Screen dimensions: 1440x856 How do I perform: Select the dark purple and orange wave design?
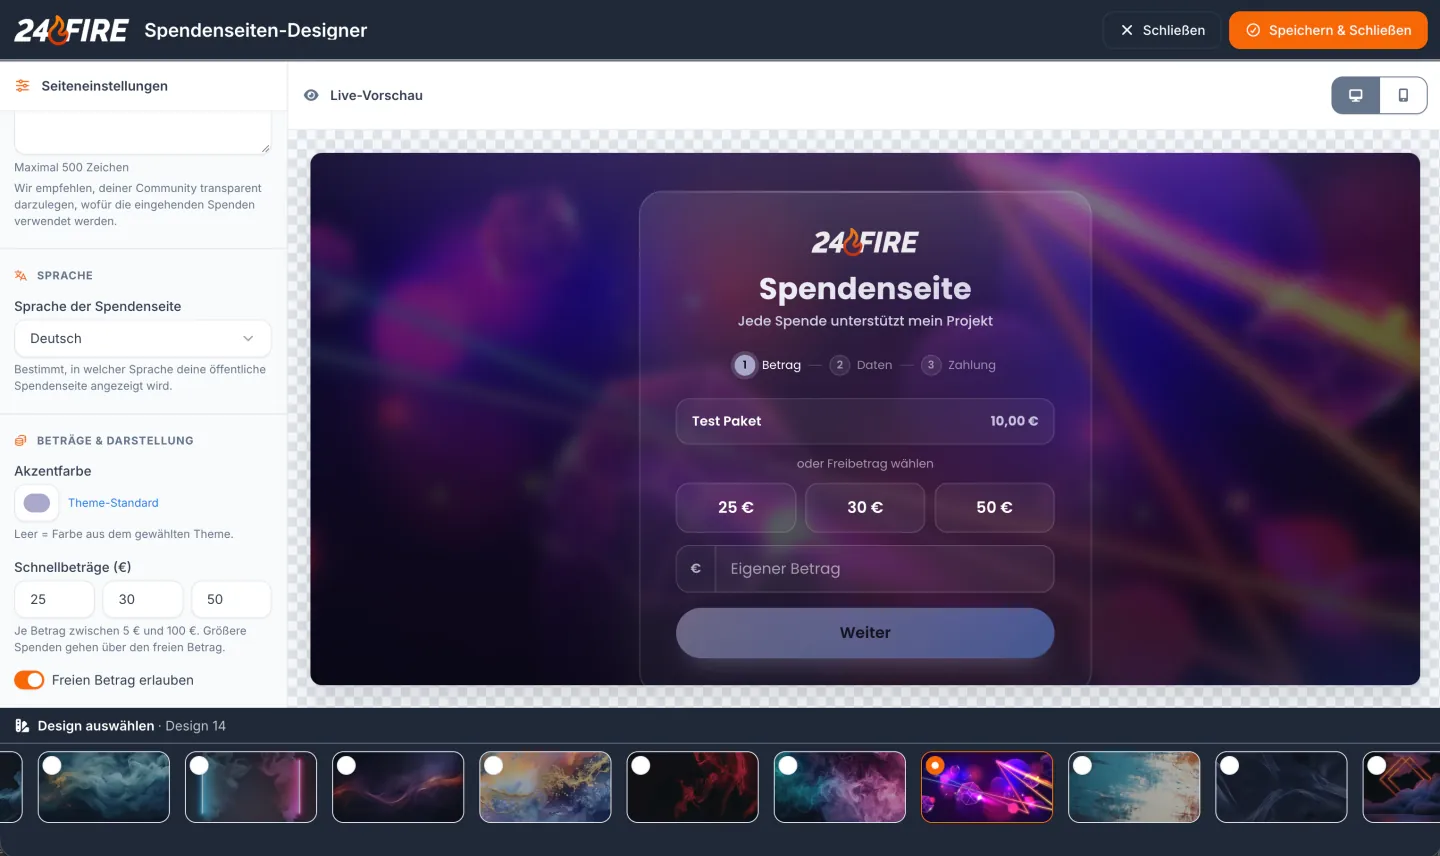click(x=398, y=787)
